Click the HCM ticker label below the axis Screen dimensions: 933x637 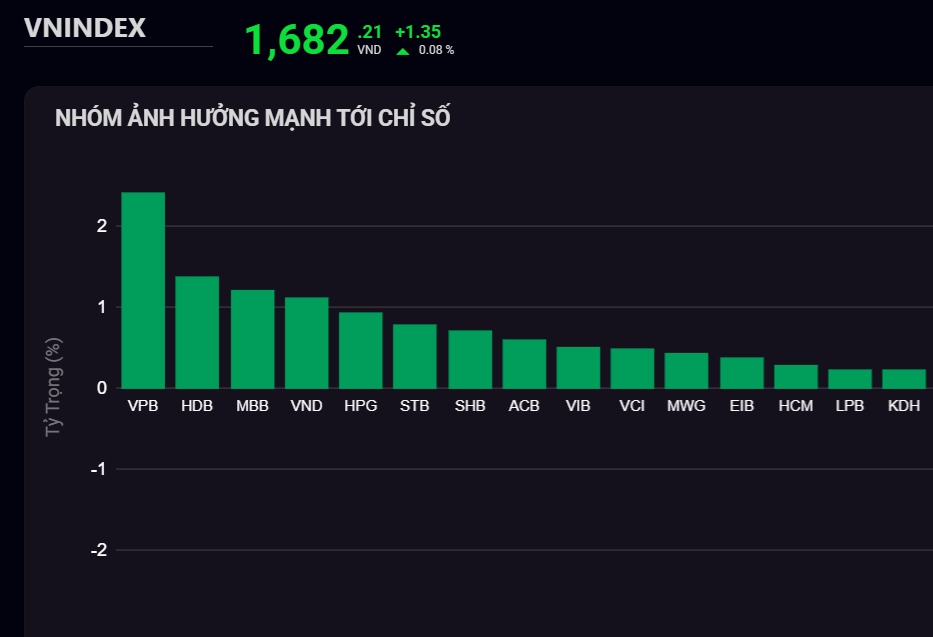pyautogui.click(x=796, y=406)
